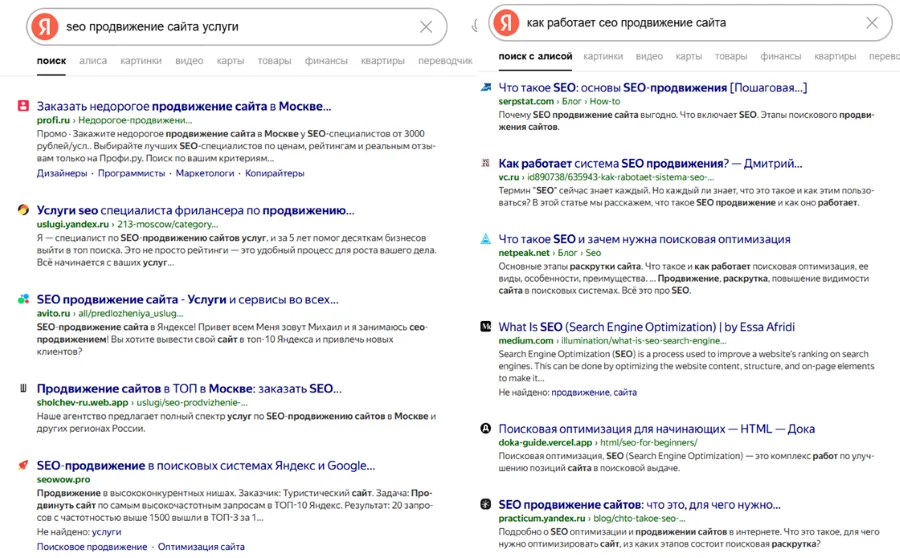Open 'Как работает система SEO продвижения?' result
This screenshot has height=558, width=900.
coord(650,164)
